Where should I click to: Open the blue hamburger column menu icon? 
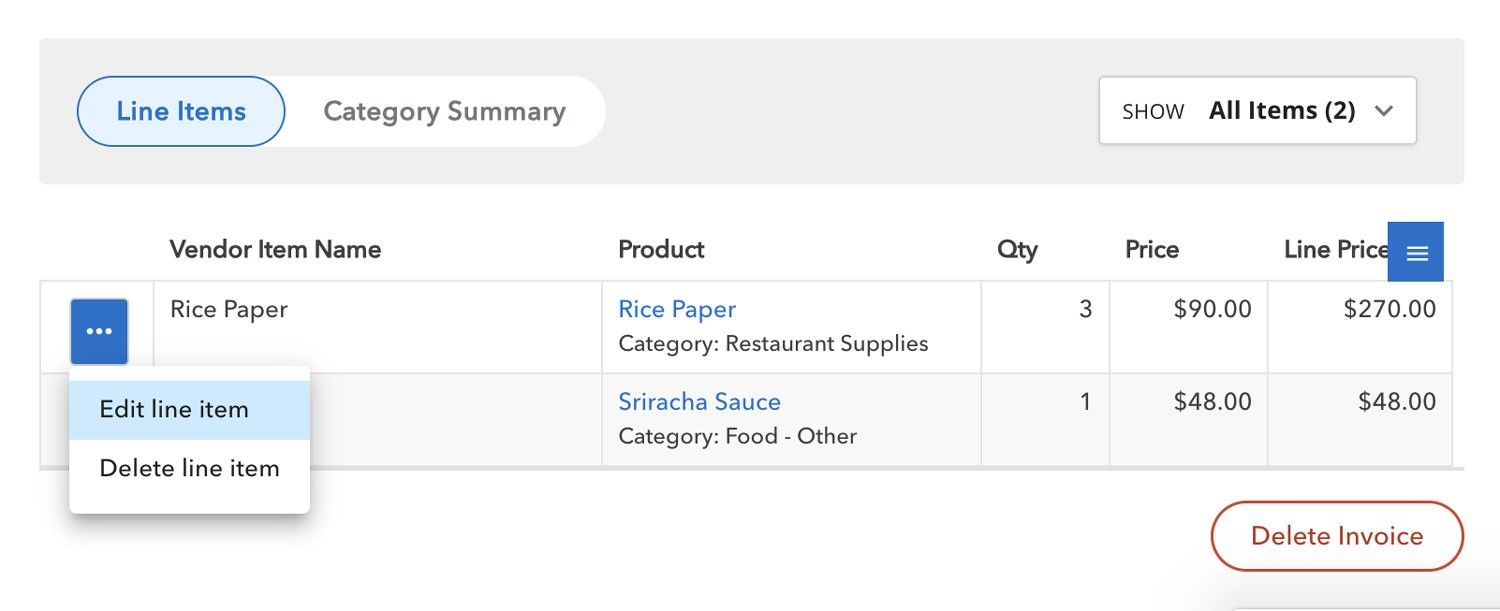tap(1416, 252)
